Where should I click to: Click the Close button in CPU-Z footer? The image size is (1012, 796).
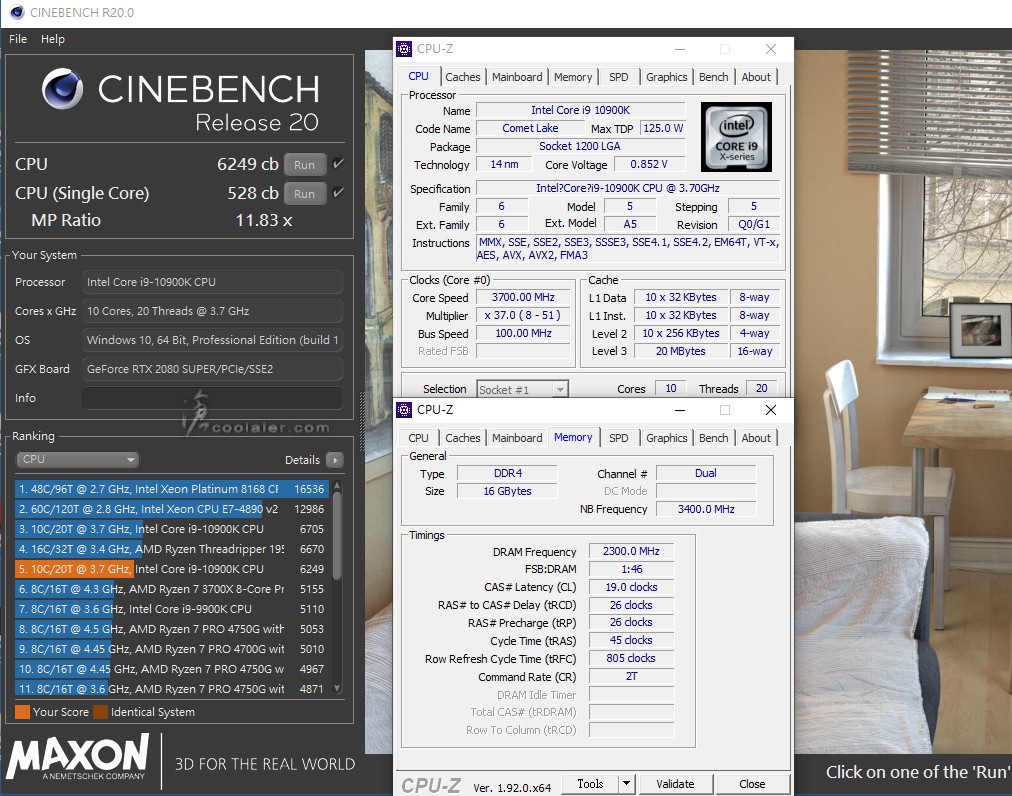coord(752,784)
